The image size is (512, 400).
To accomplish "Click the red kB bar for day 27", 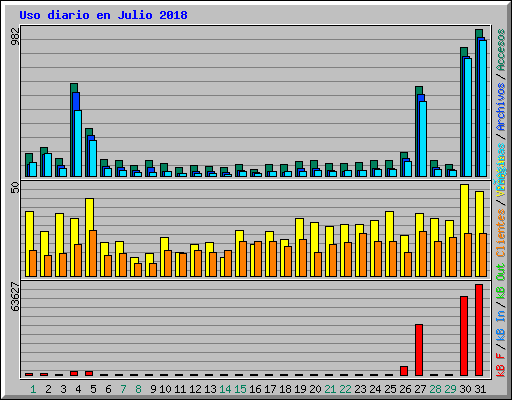I will pyautogui.click(x=419, y=350).
